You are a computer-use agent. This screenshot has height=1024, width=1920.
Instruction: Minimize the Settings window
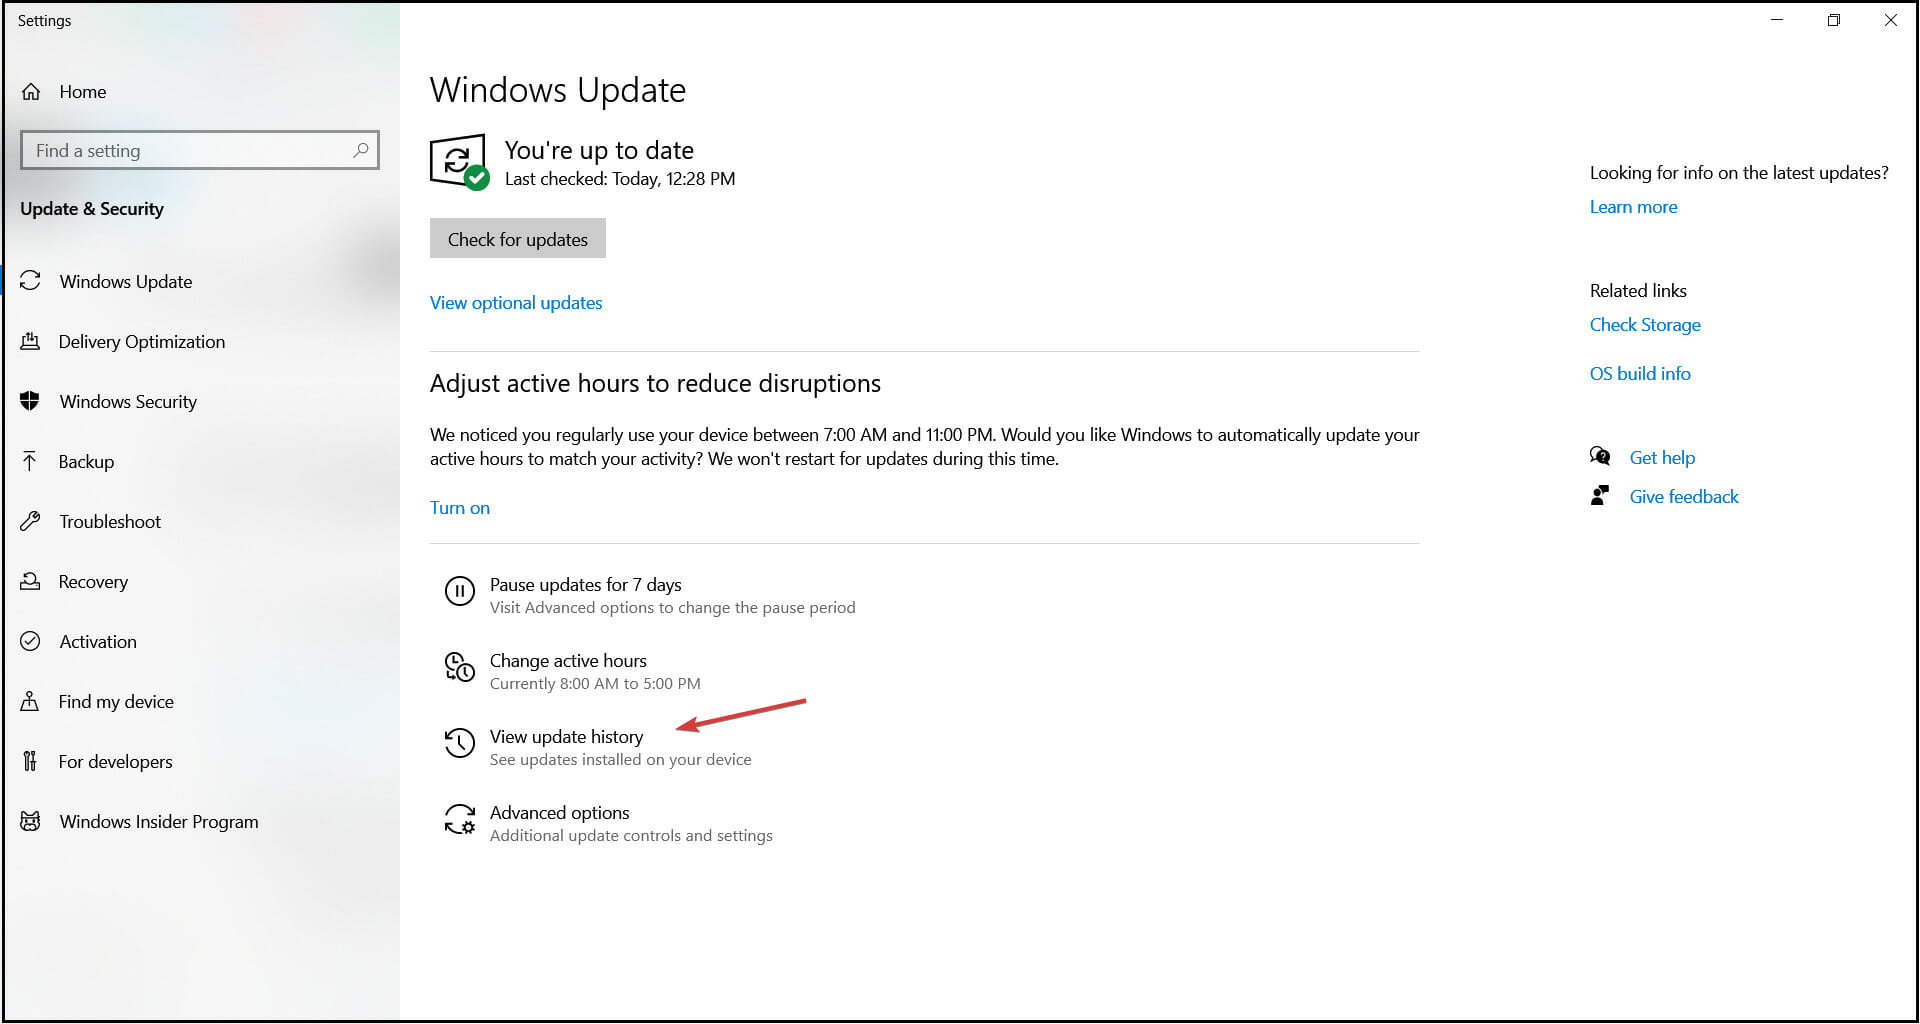pyautogui.click(x=1777, y=20)
